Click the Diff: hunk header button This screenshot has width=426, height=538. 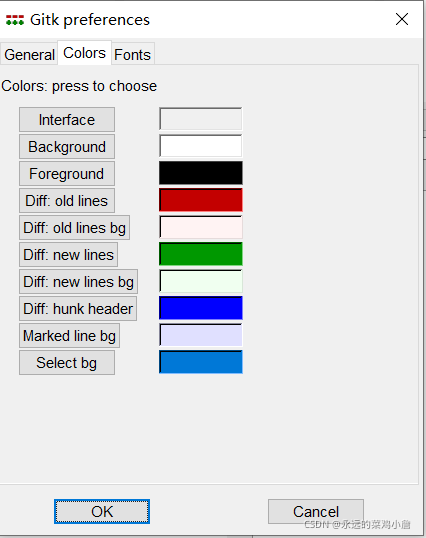coord(78,309)
